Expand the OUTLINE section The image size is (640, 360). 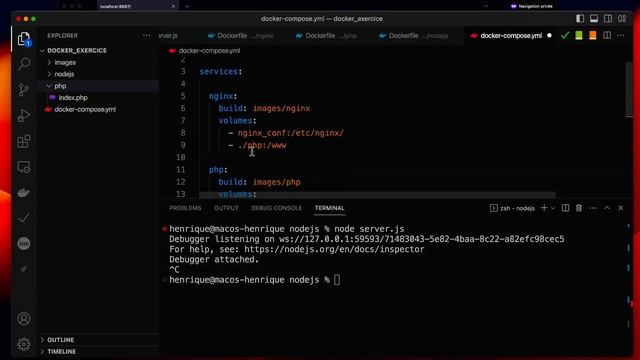pyautogui.click(x=60, y=340)
